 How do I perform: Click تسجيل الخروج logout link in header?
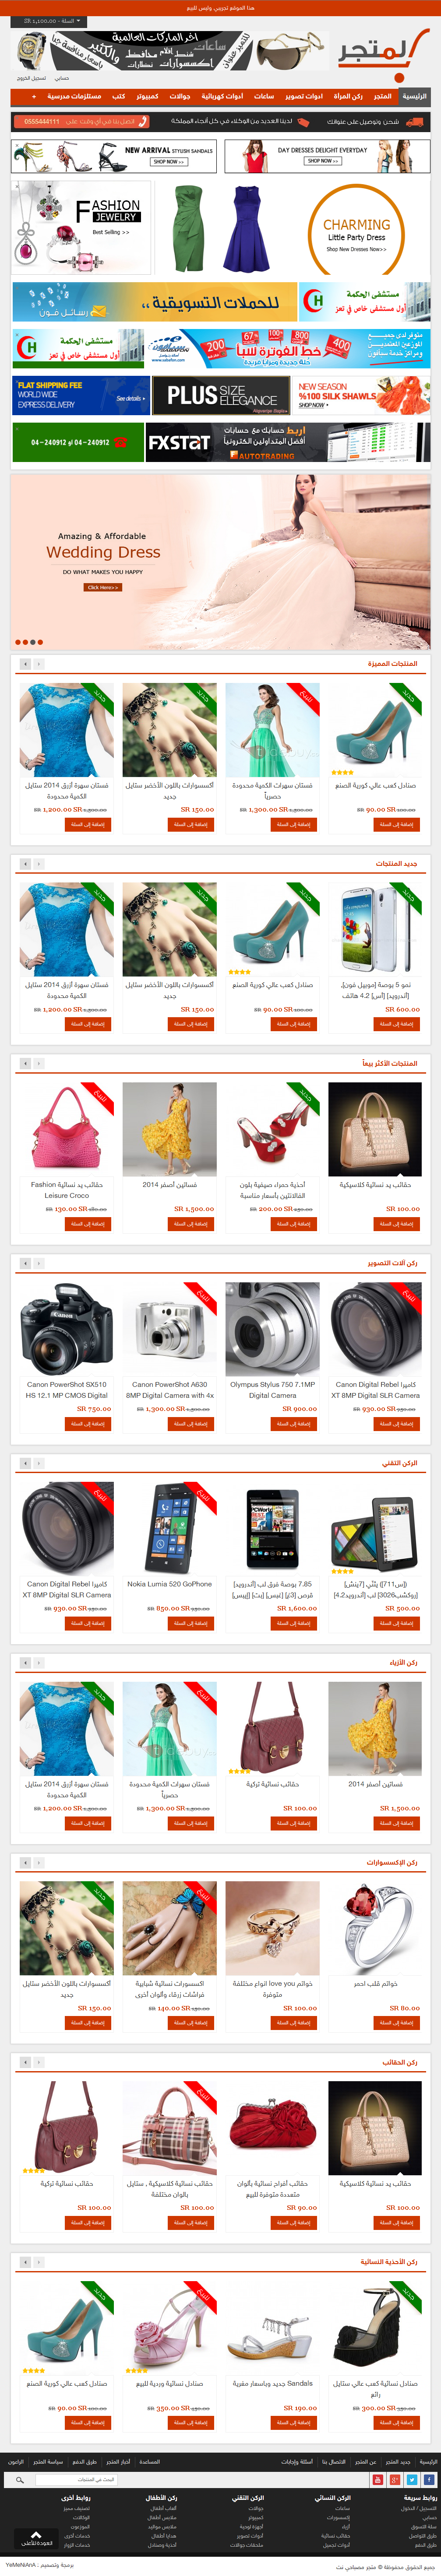(x=31, y=77)
